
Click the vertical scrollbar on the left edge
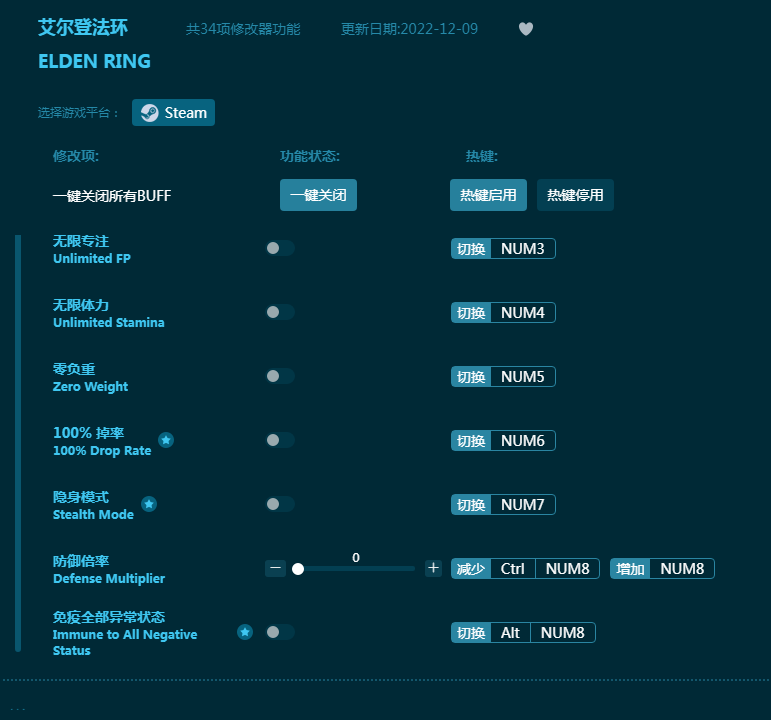click(18, 443)
